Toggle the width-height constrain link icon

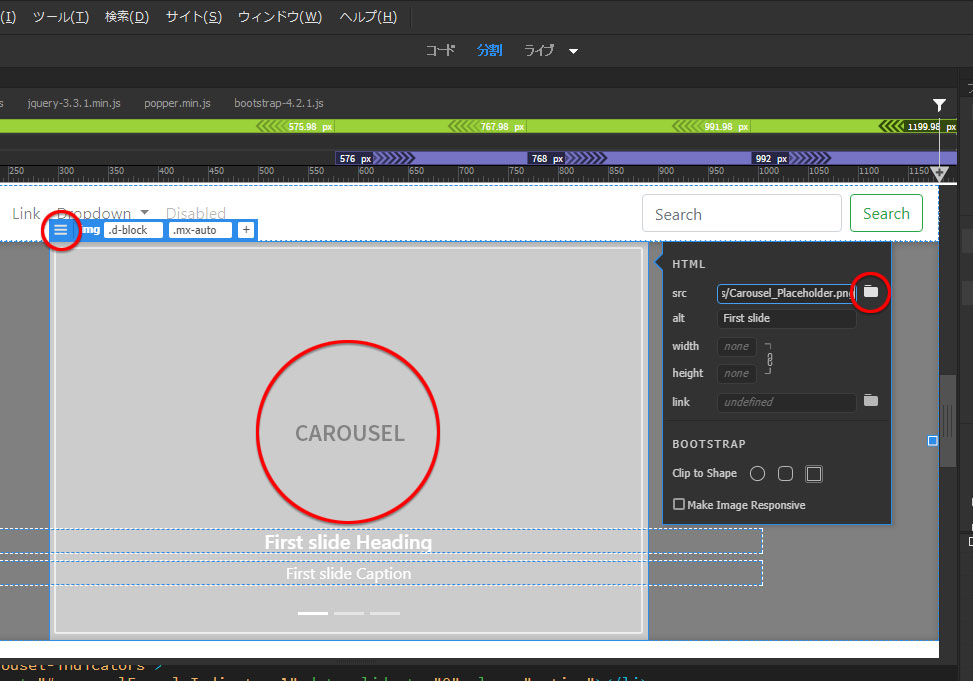[769, 359]
